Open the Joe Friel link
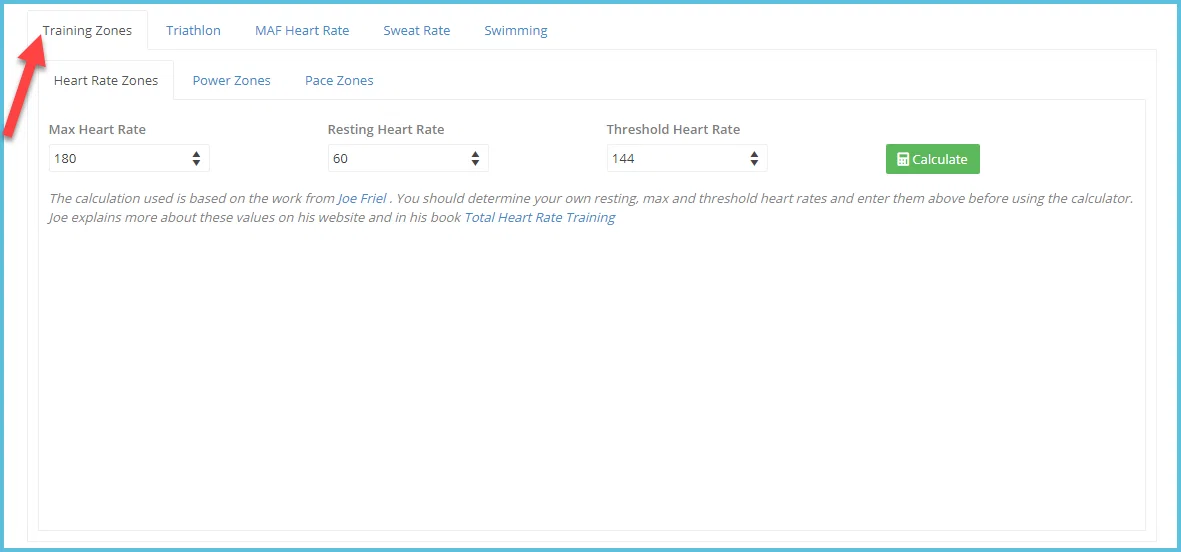 (362, 199)
